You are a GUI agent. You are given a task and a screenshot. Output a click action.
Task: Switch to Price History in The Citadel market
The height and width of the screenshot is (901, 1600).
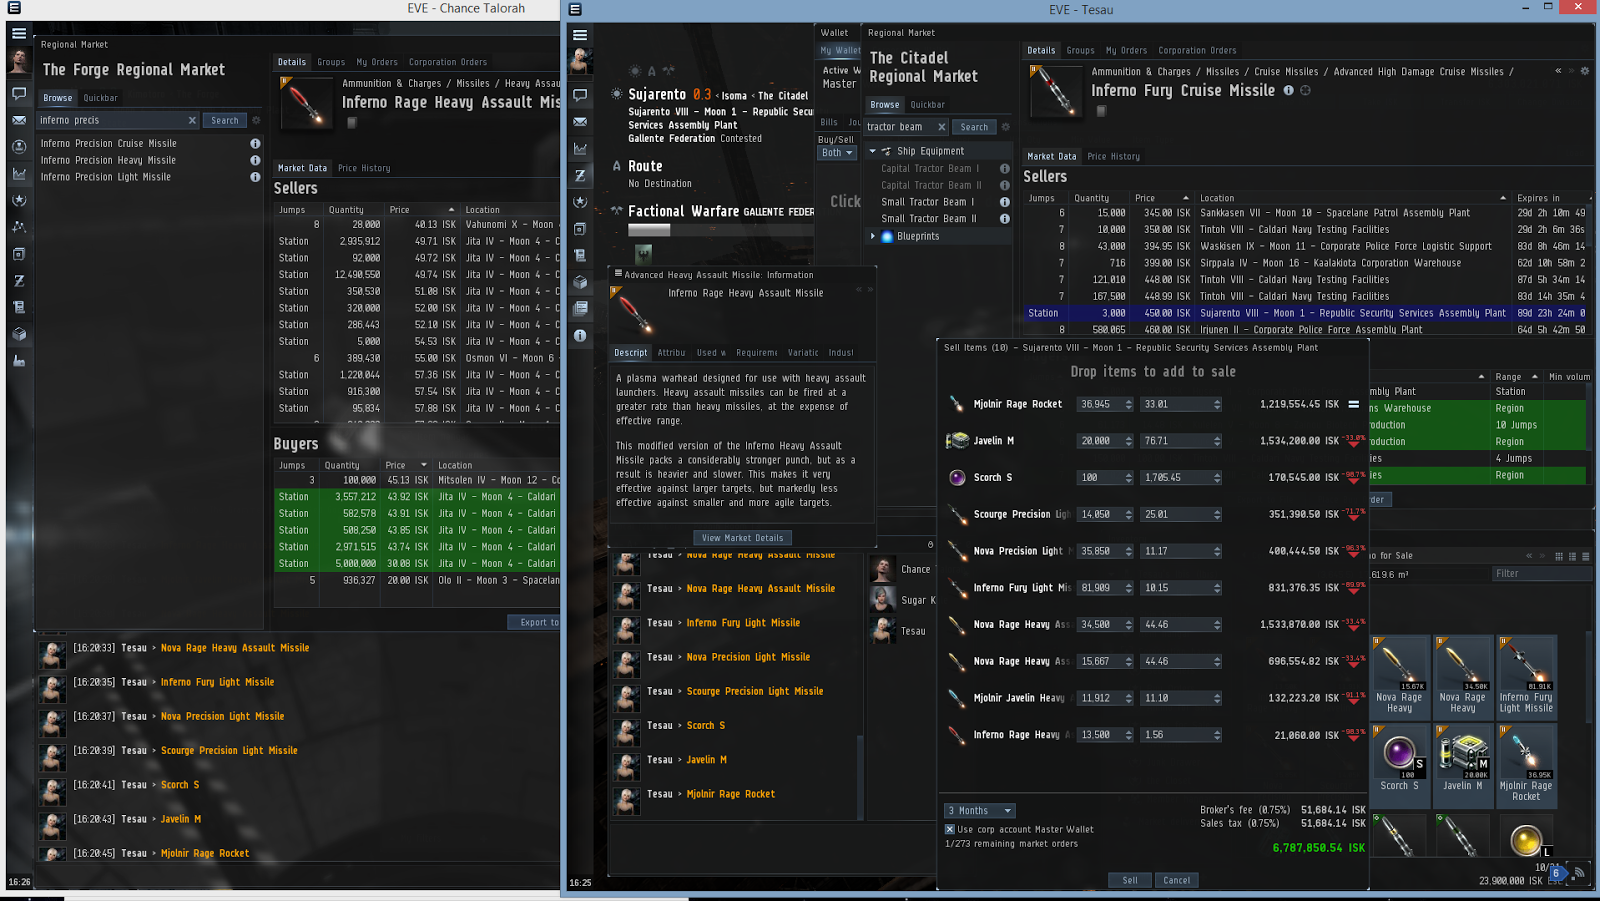(x=1113, y=156)
